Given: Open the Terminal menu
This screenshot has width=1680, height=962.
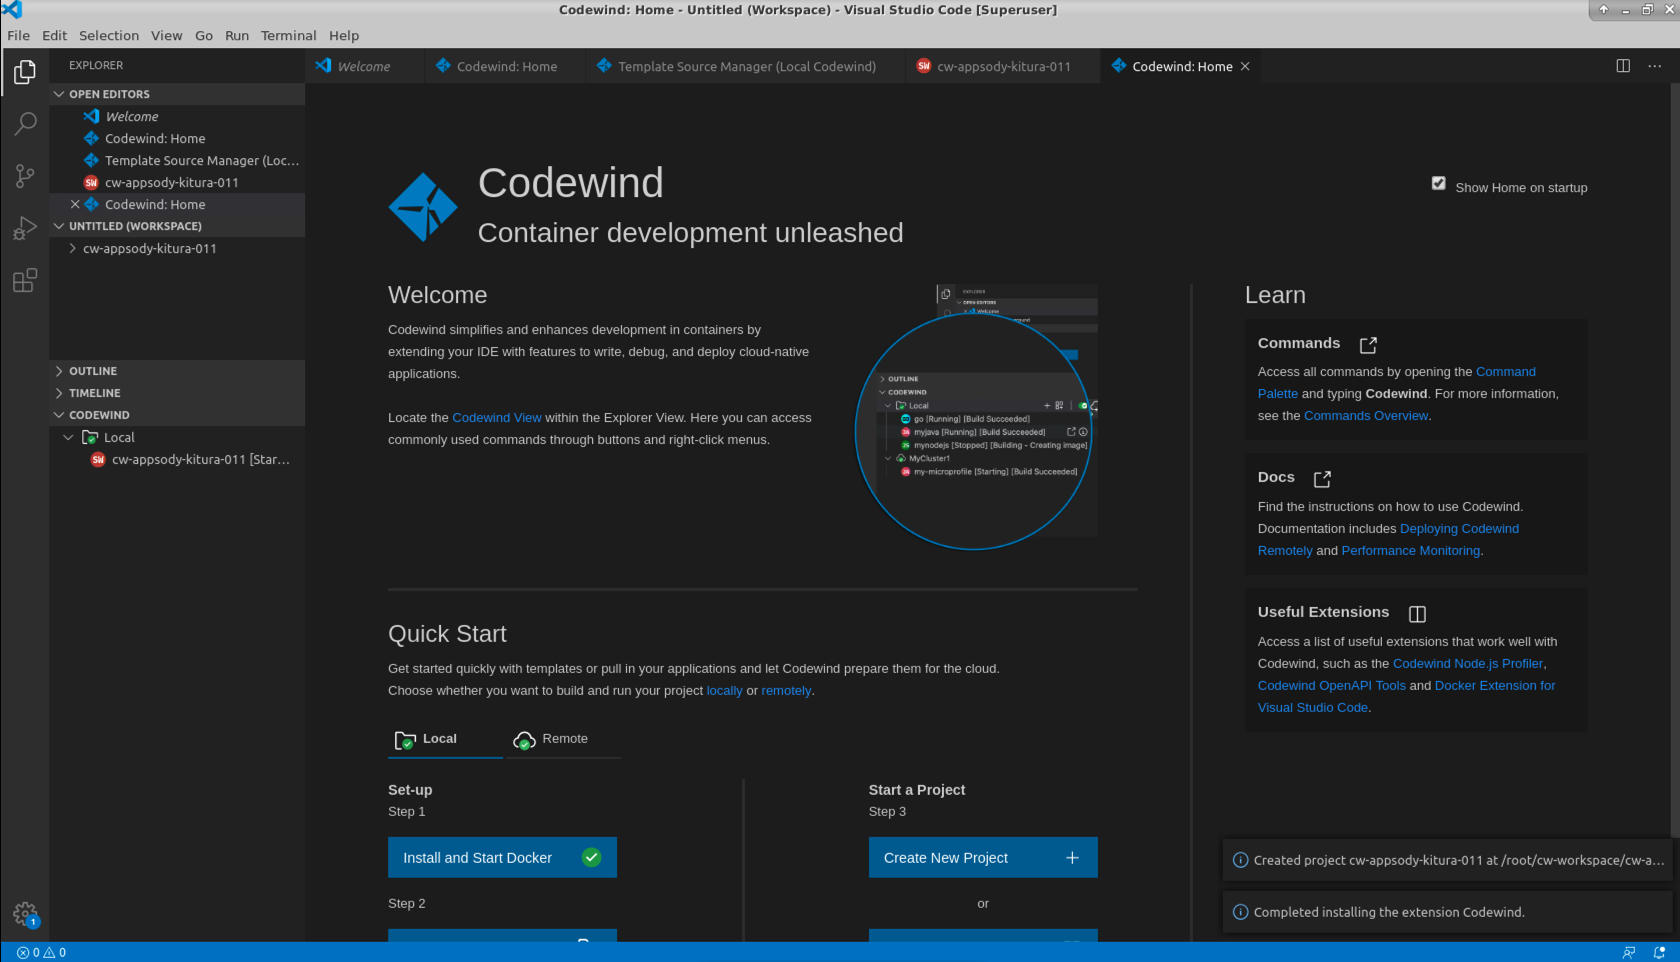Looking at the screenshot, I should [288, 35].
